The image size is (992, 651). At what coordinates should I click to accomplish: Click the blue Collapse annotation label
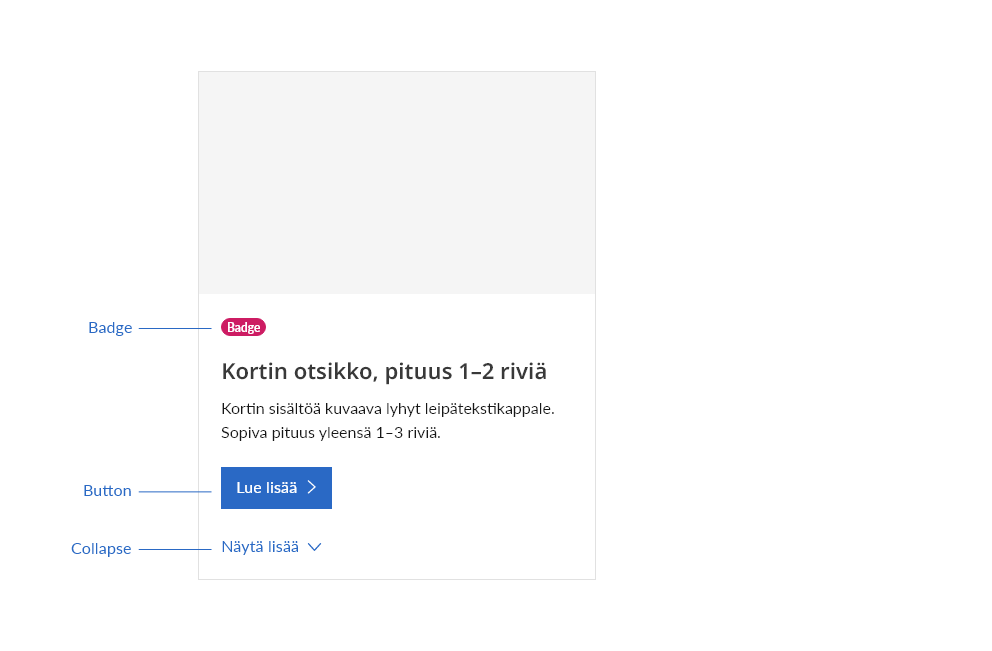click(101, 549)
